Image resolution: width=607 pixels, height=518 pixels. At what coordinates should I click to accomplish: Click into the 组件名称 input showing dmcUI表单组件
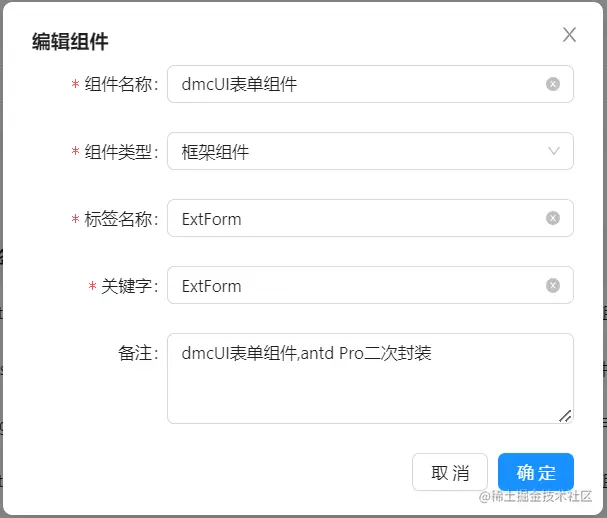[x=350, y=84]
